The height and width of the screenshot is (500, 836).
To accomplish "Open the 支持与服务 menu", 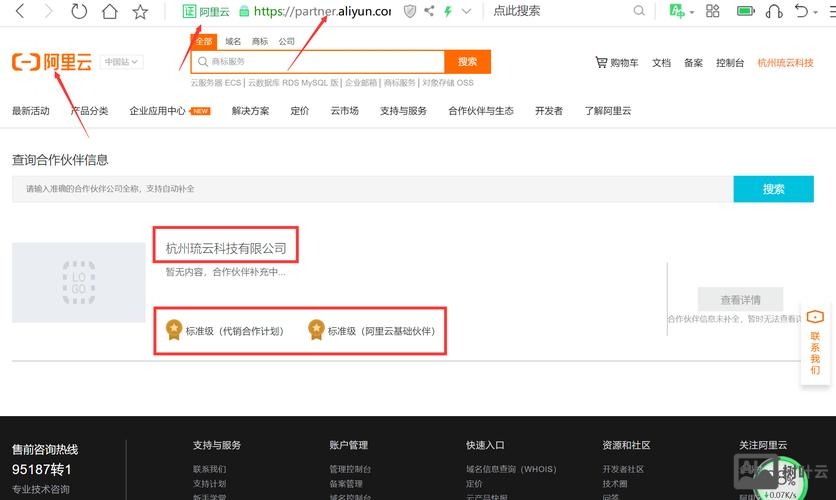I will click(403, 111).
